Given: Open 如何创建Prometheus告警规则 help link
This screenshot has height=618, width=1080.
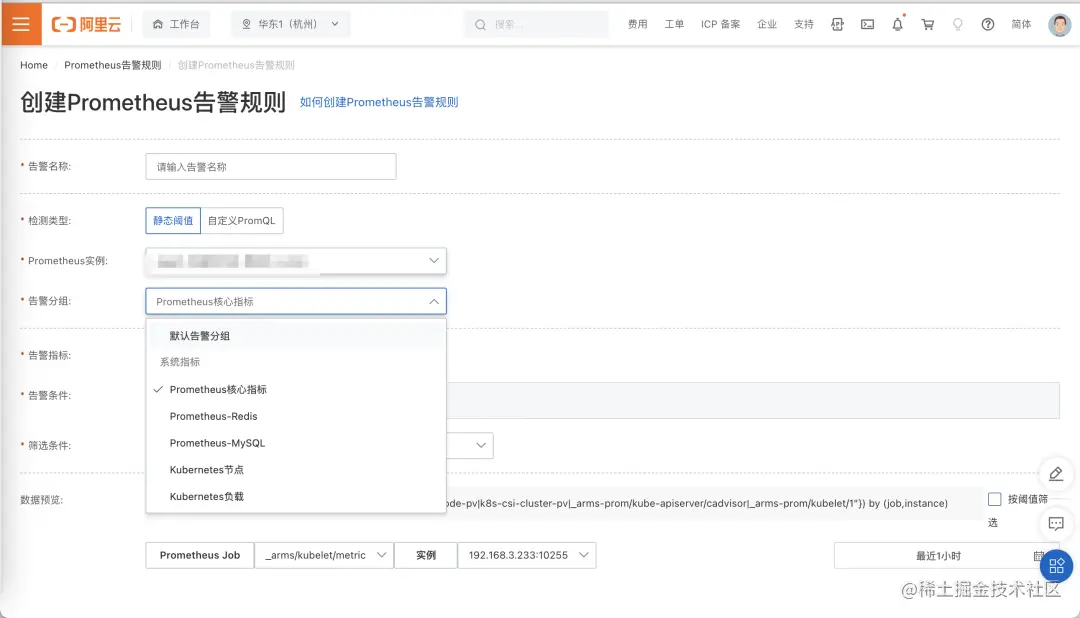Looking at the screenshot, I should tap(379, 102).
